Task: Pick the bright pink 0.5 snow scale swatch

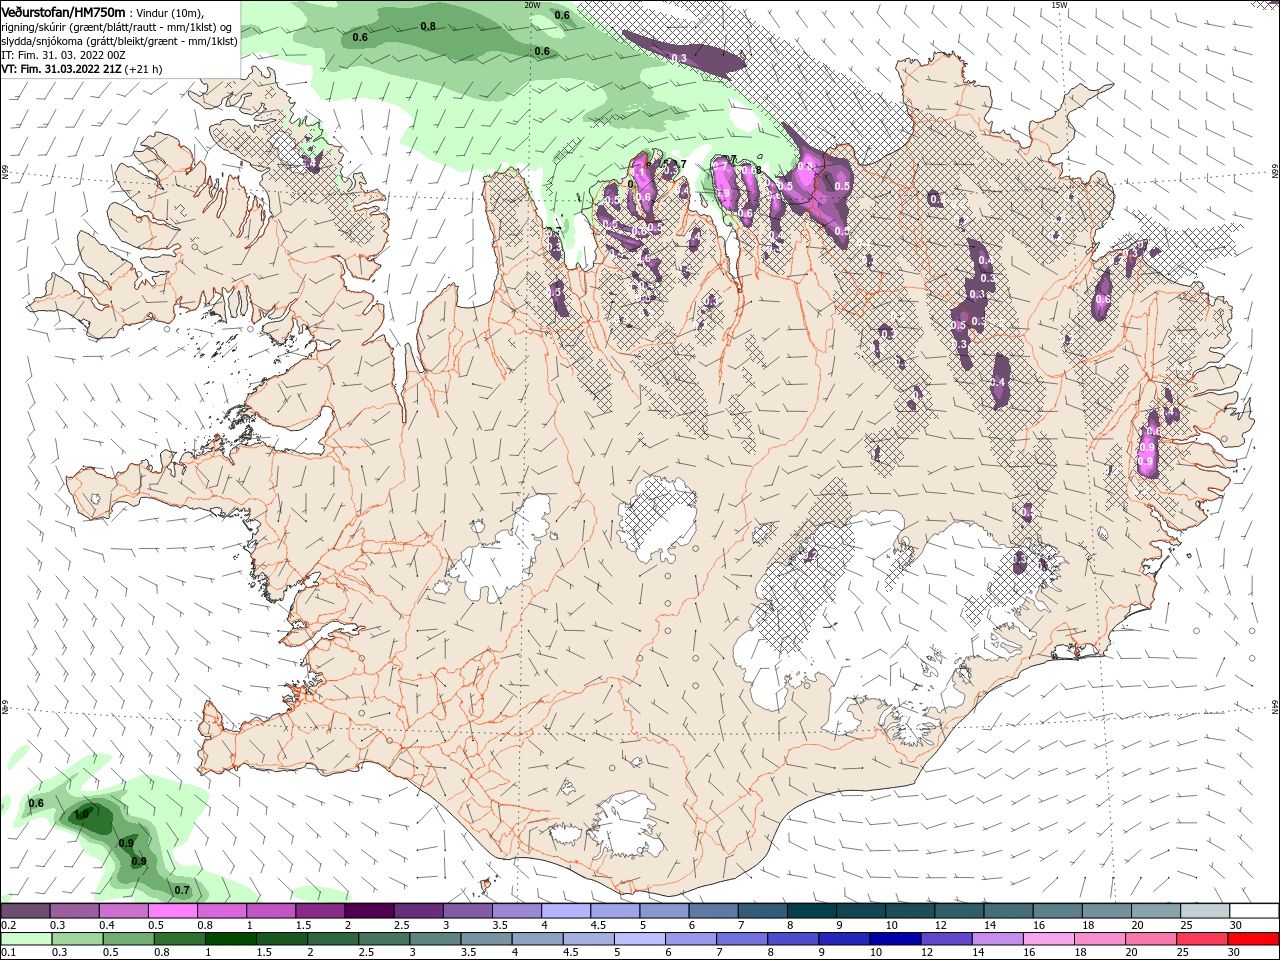Action: [x=172, y=911]
